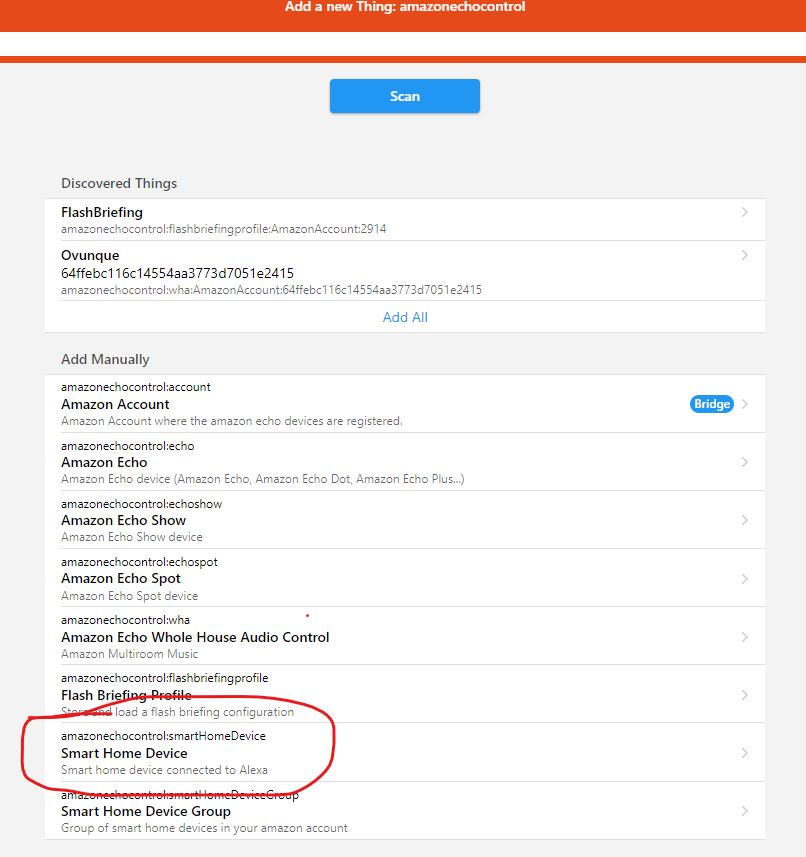Select Amazon Echo from the manual list
The width and height of the screenshot is (806, 857).
[104, 462]
